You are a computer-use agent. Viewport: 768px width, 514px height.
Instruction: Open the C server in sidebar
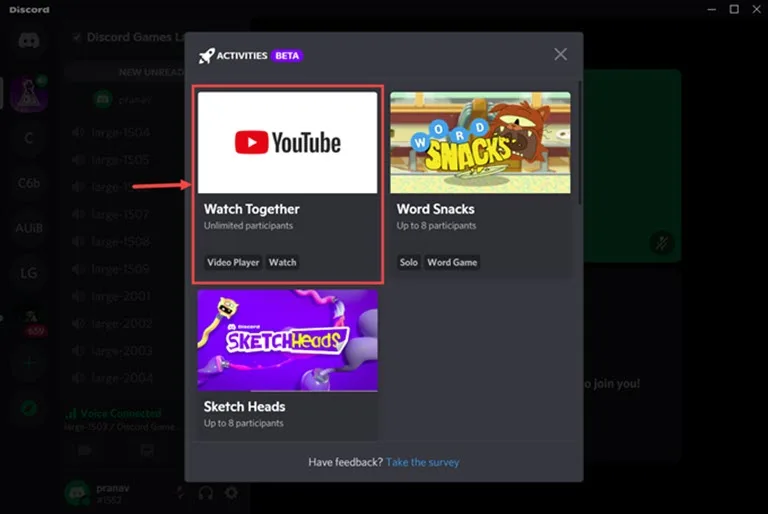(29, 138)
